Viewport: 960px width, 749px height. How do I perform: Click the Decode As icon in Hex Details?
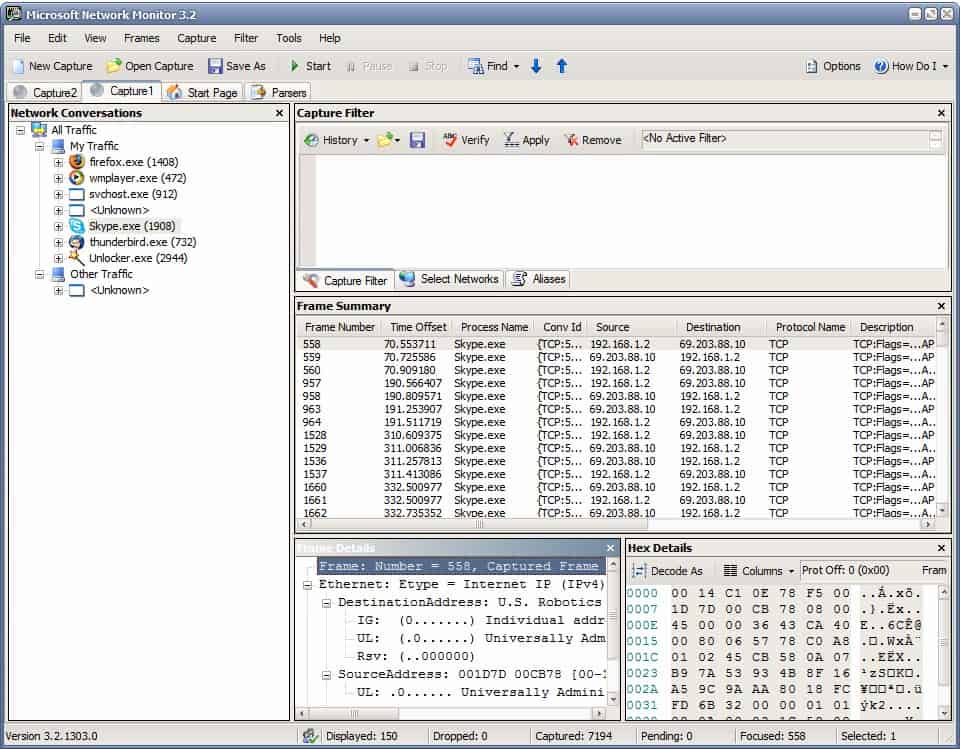point(639,571)
